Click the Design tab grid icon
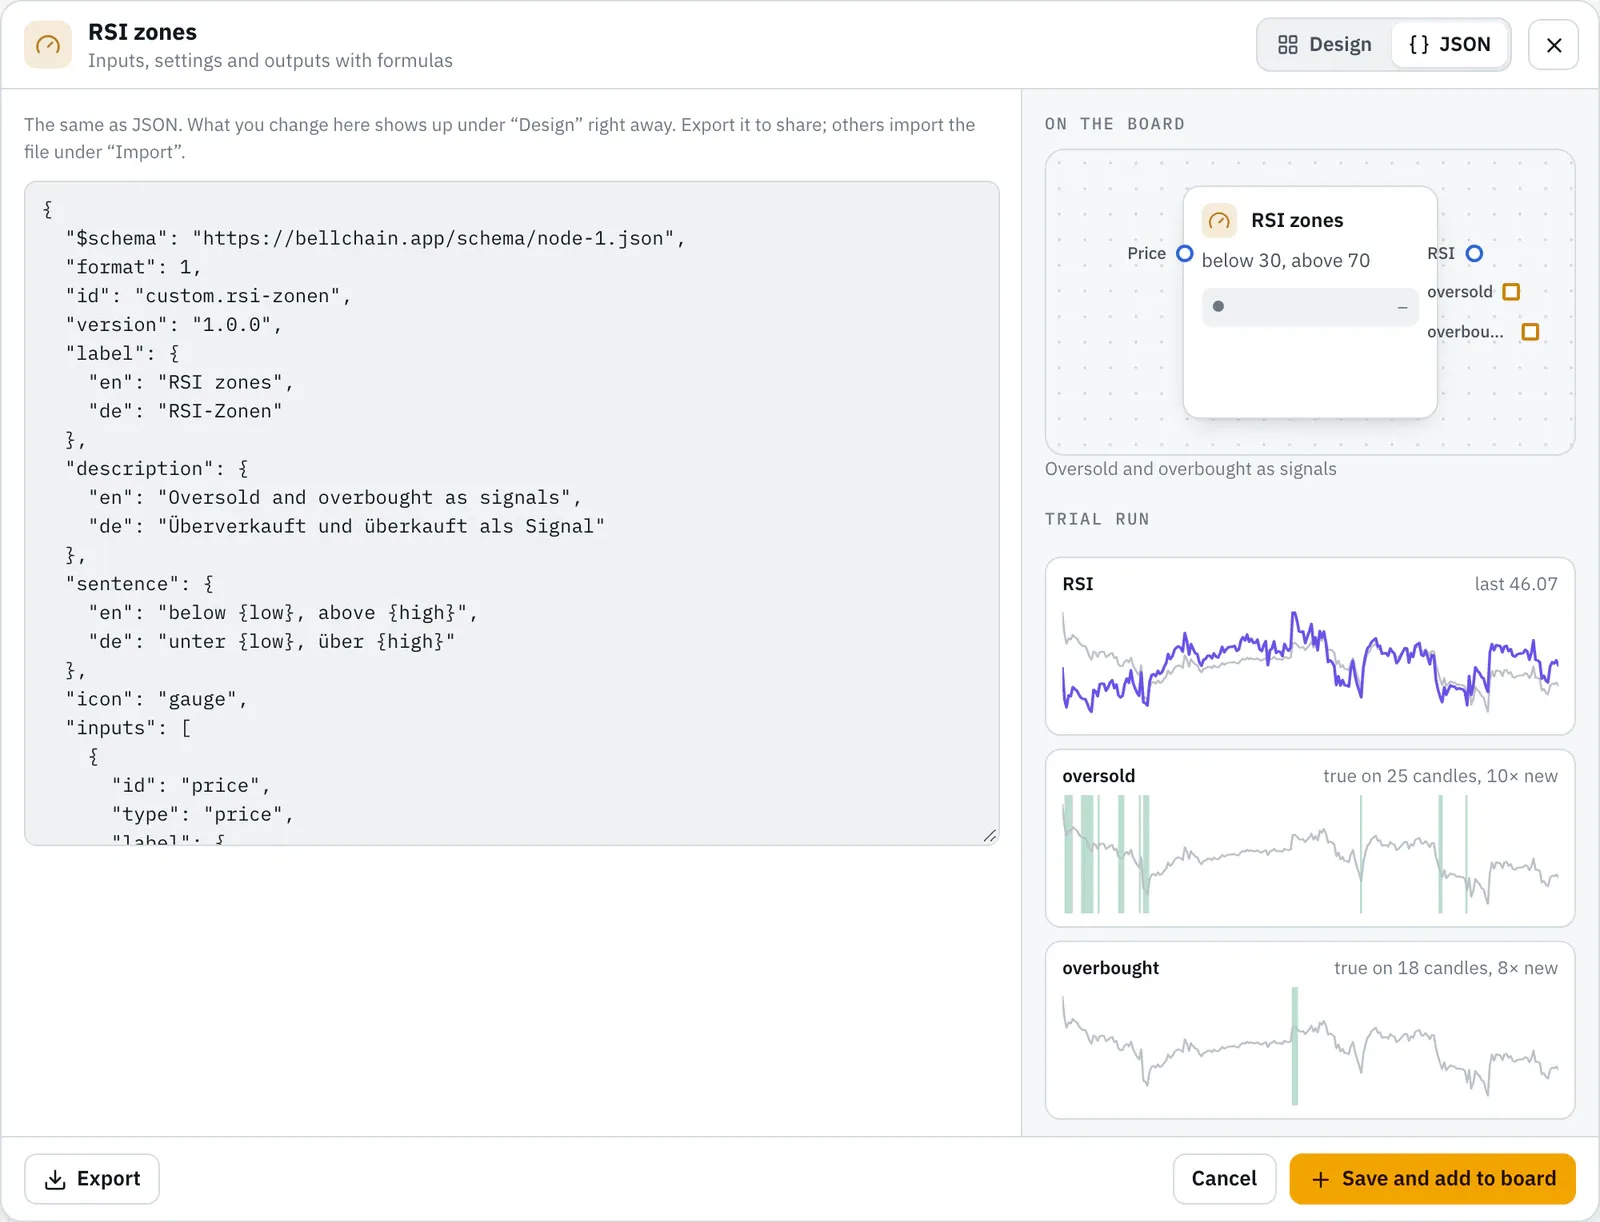Image resolution: width=1600 pixels, height=1222 pixels. (1288, 45)
